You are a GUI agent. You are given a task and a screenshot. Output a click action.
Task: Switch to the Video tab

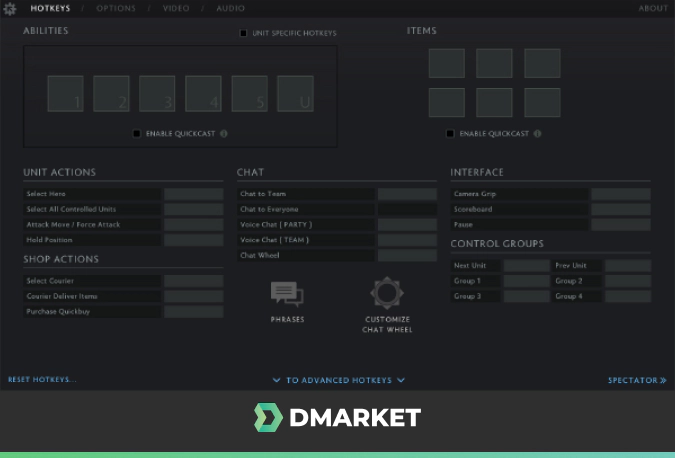click(x=176, y=8)
